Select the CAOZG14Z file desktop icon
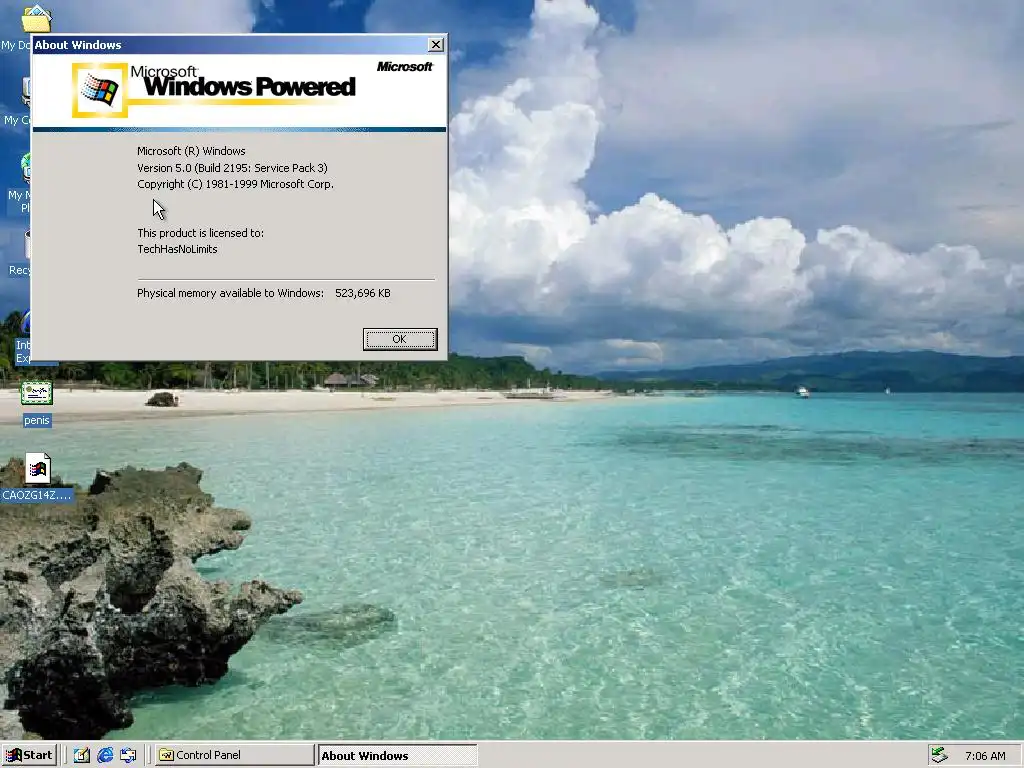Viewport: 1024px width, 768px height. pyautogui.click(x=38, y=468)
